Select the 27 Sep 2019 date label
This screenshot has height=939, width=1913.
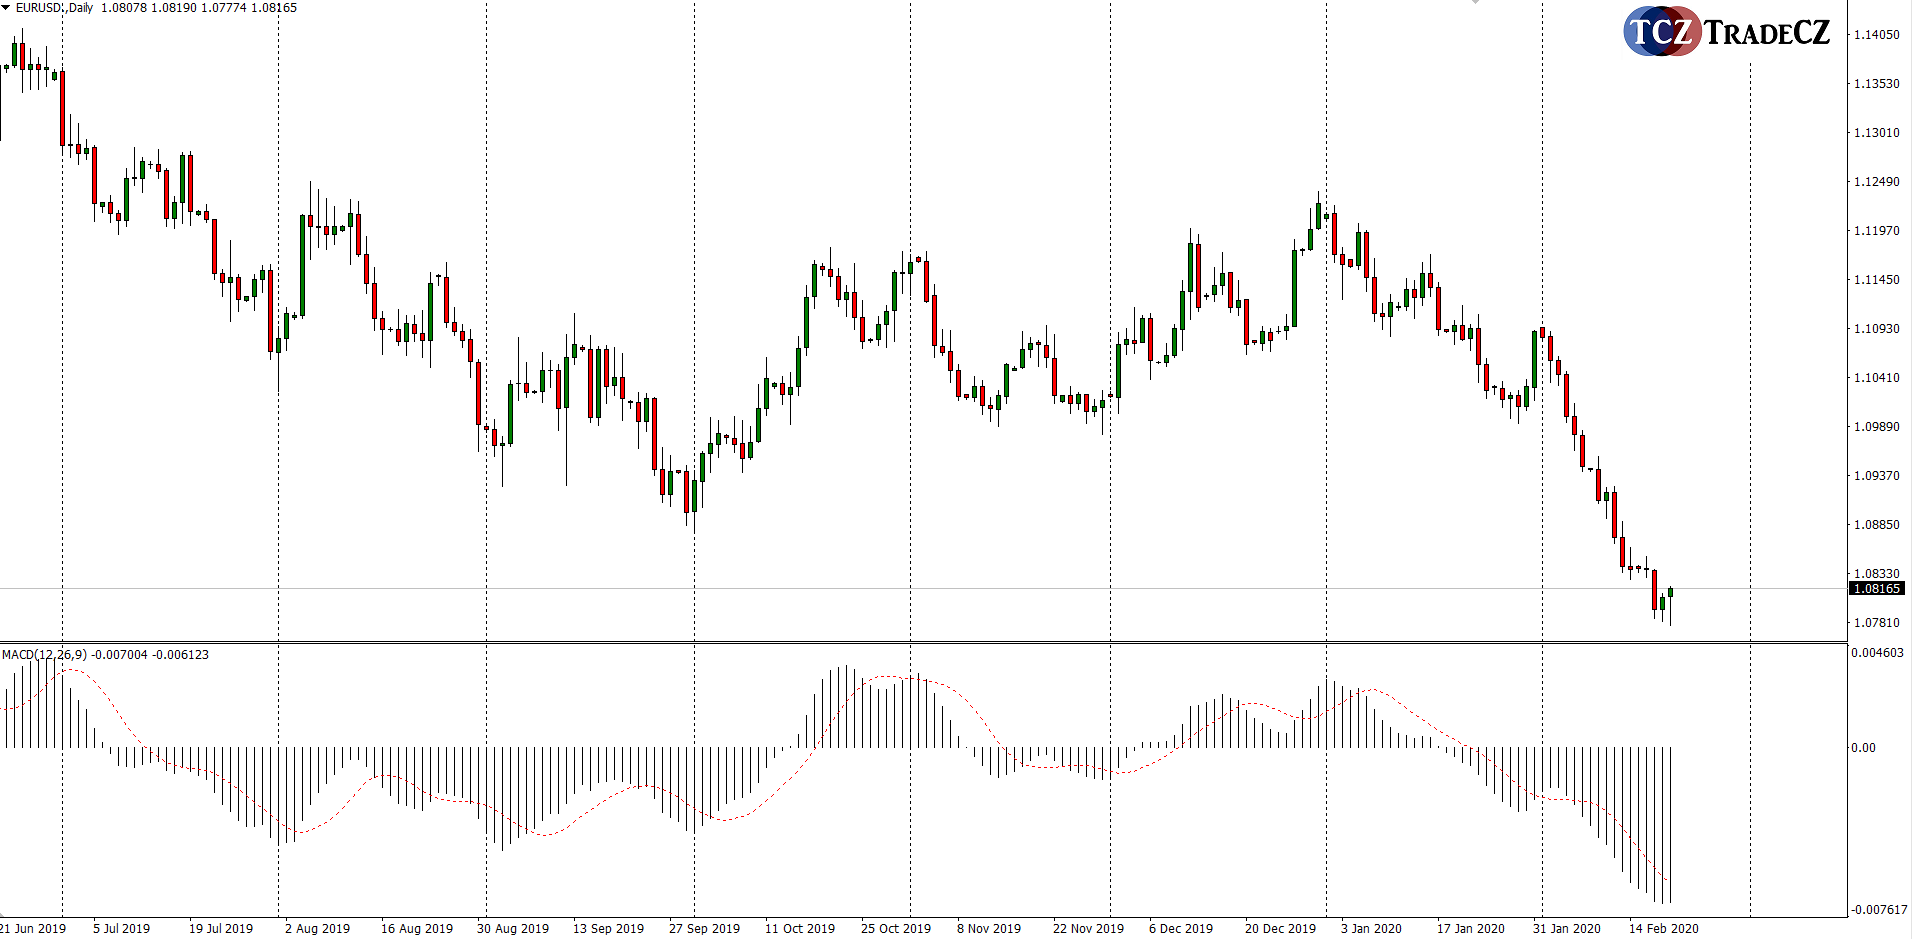tap(704, 929)
